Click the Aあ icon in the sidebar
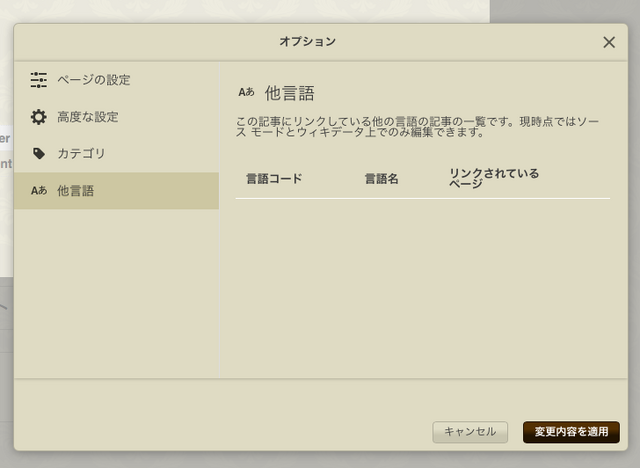Screen dimensions: 640x468 [39, 191]
